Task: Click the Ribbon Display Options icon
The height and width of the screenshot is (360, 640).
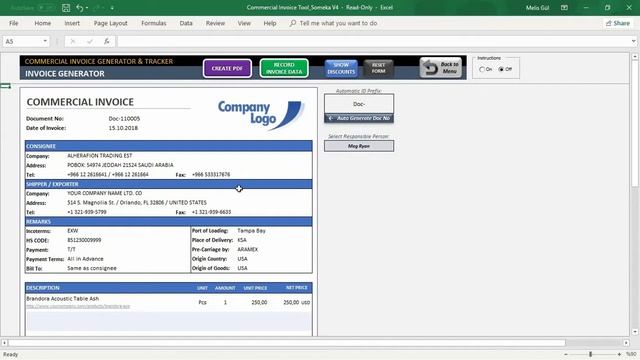Action: point(564,8)
